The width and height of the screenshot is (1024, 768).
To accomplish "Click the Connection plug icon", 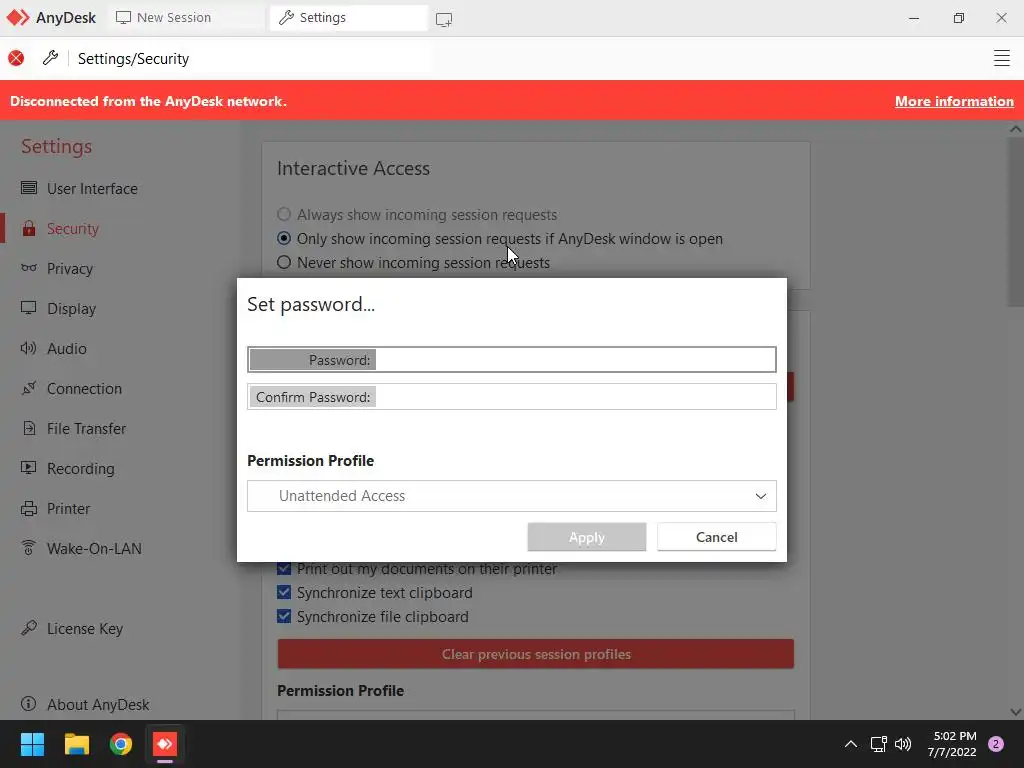I will coord(29,388).
